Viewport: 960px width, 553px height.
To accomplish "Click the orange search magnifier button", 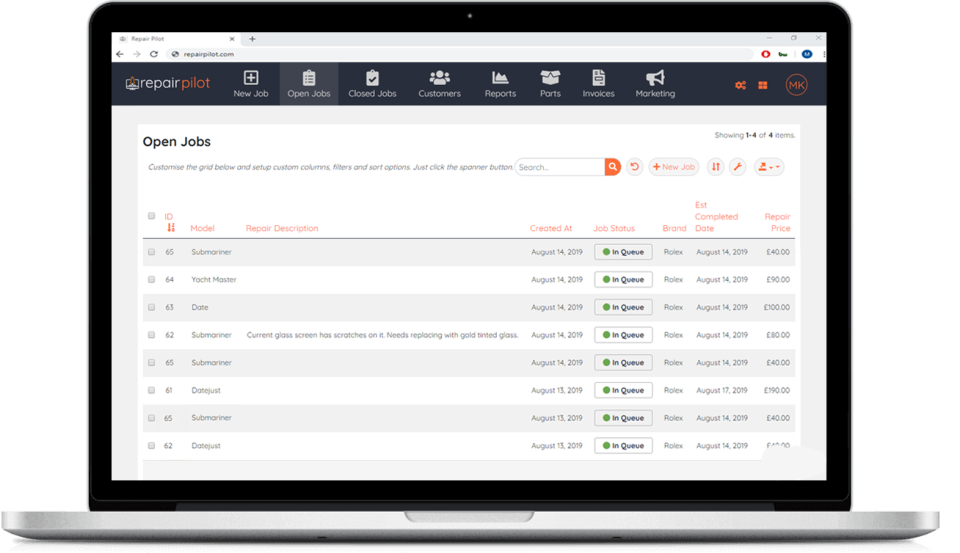I will tap(612, 167).
